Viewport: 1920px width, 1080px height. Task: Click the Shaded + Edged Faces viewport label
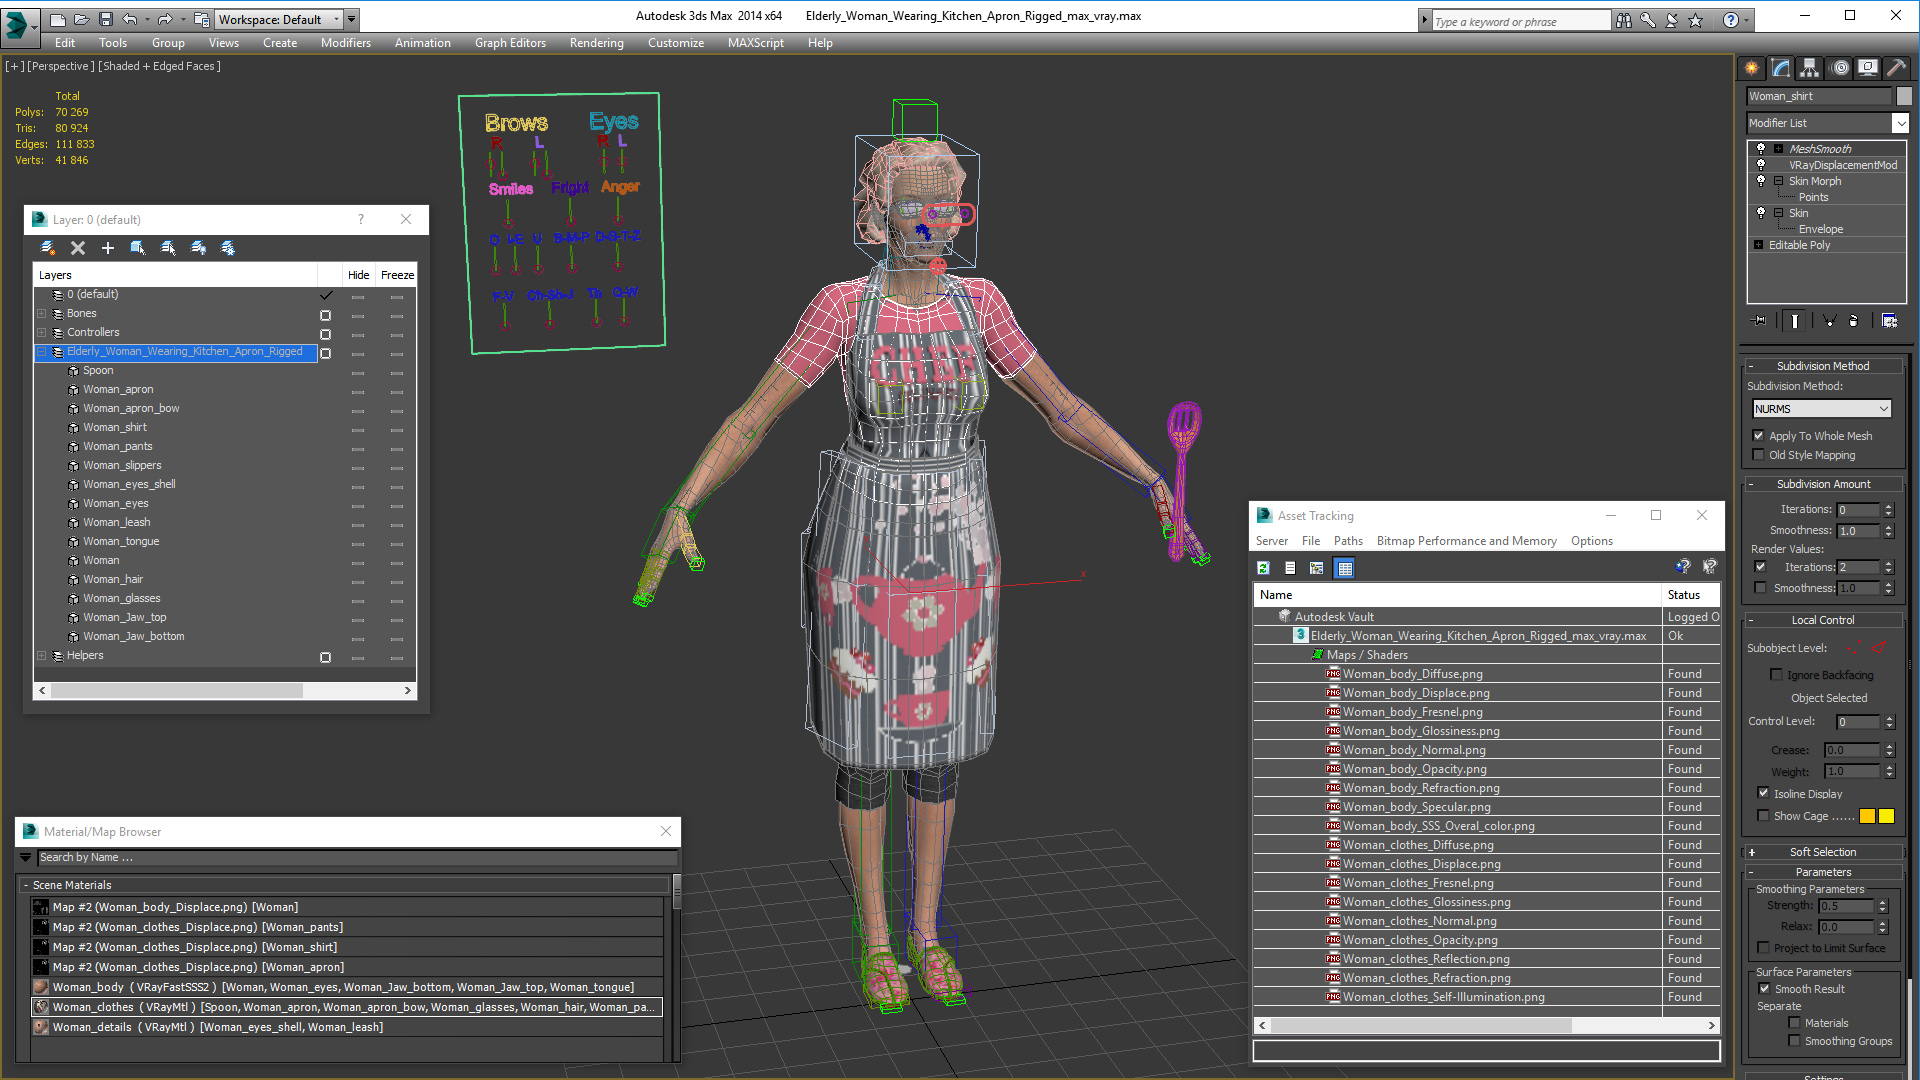click(159, 66)
